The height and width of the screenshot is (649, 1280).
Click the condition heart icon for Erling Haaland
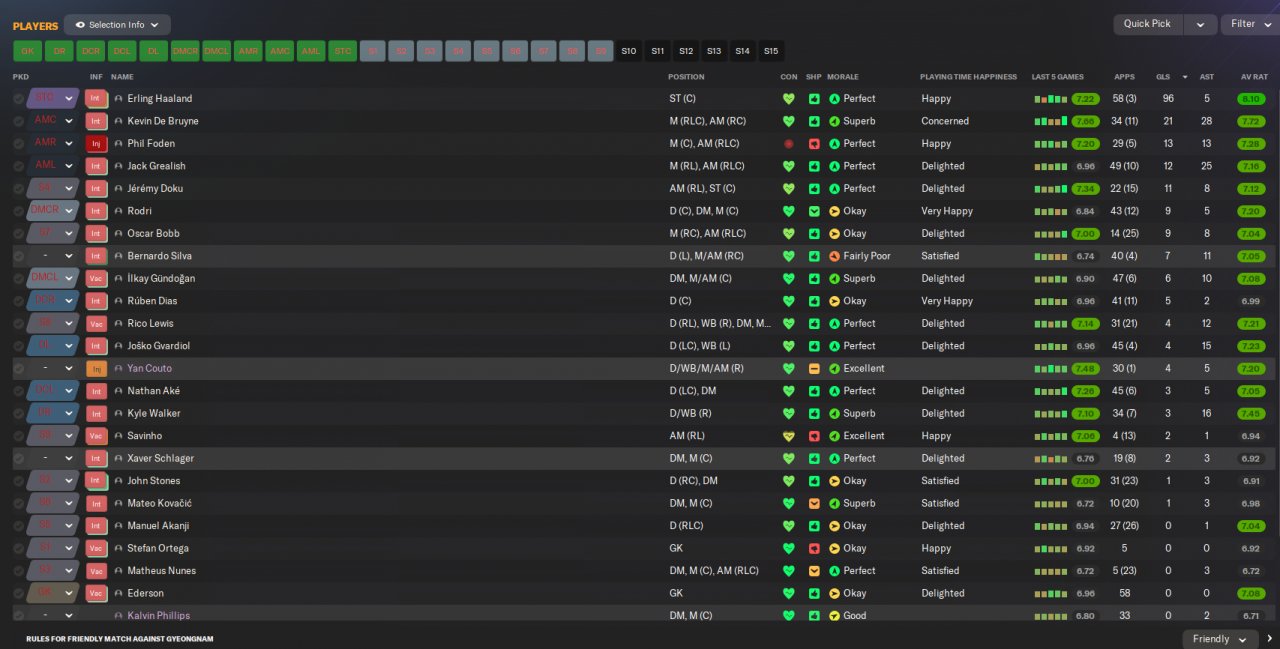[789, 99]
